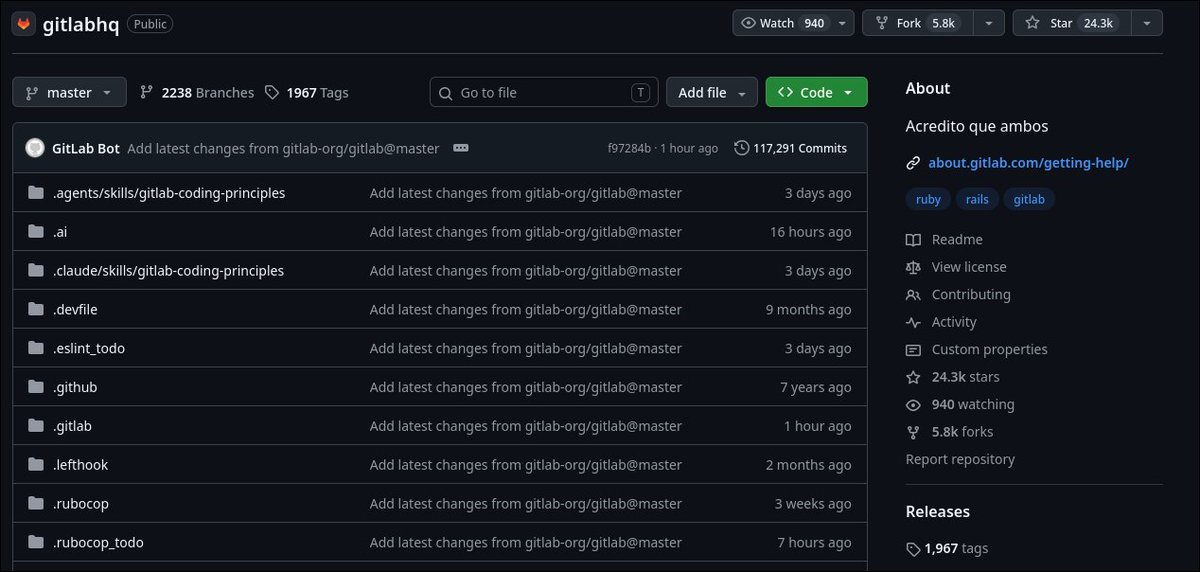The image size is (1200, 572).
Task: Open the .rubocop_todo folder
Action: pos(98,543)
